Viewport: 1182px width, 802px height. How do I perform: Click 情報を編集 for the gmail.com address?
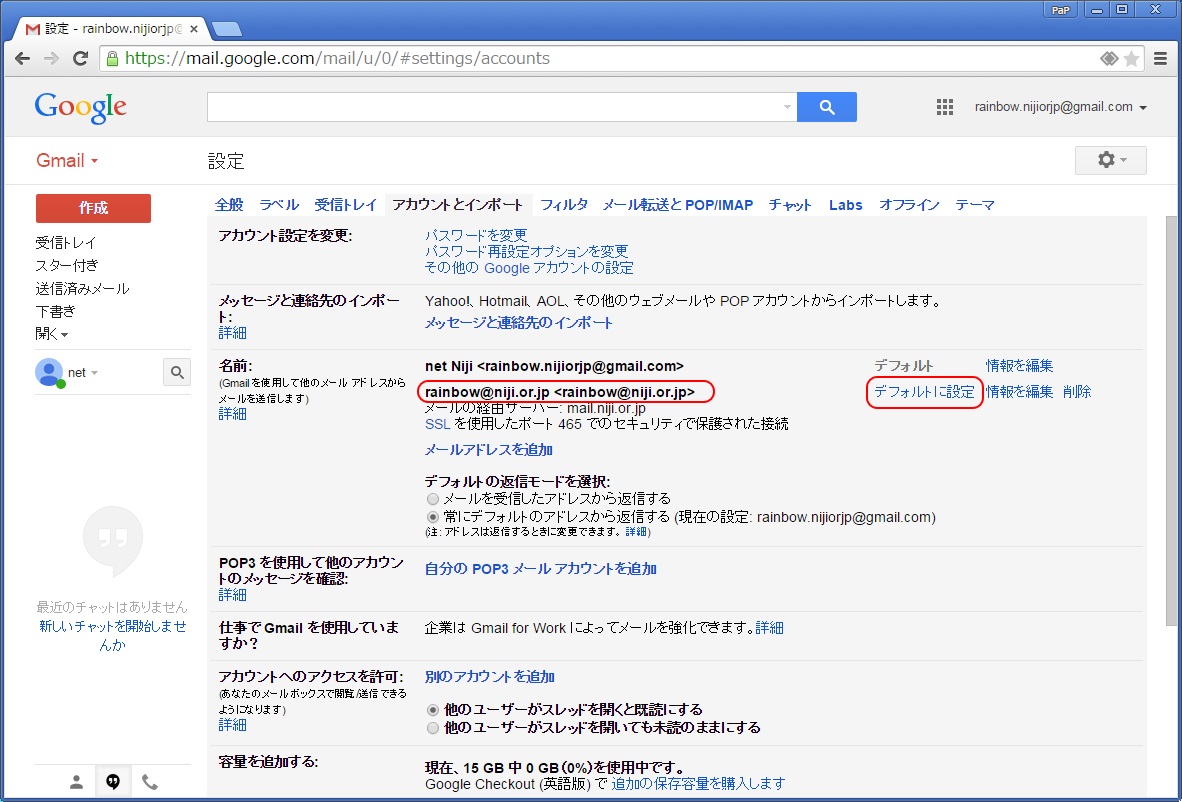tap(1019, 366)
